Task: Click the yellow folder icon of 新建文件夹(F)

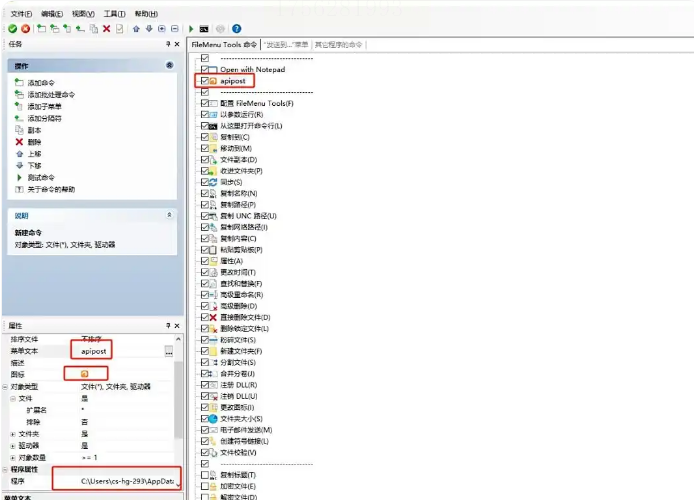Action: 213,351
